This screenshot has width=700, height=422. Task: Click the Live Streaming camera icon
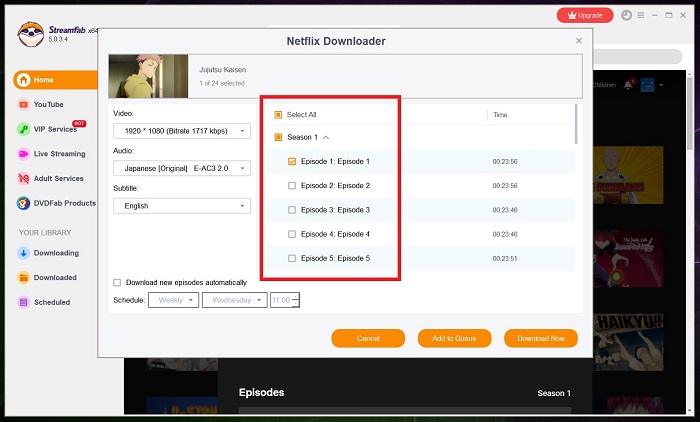23,154
